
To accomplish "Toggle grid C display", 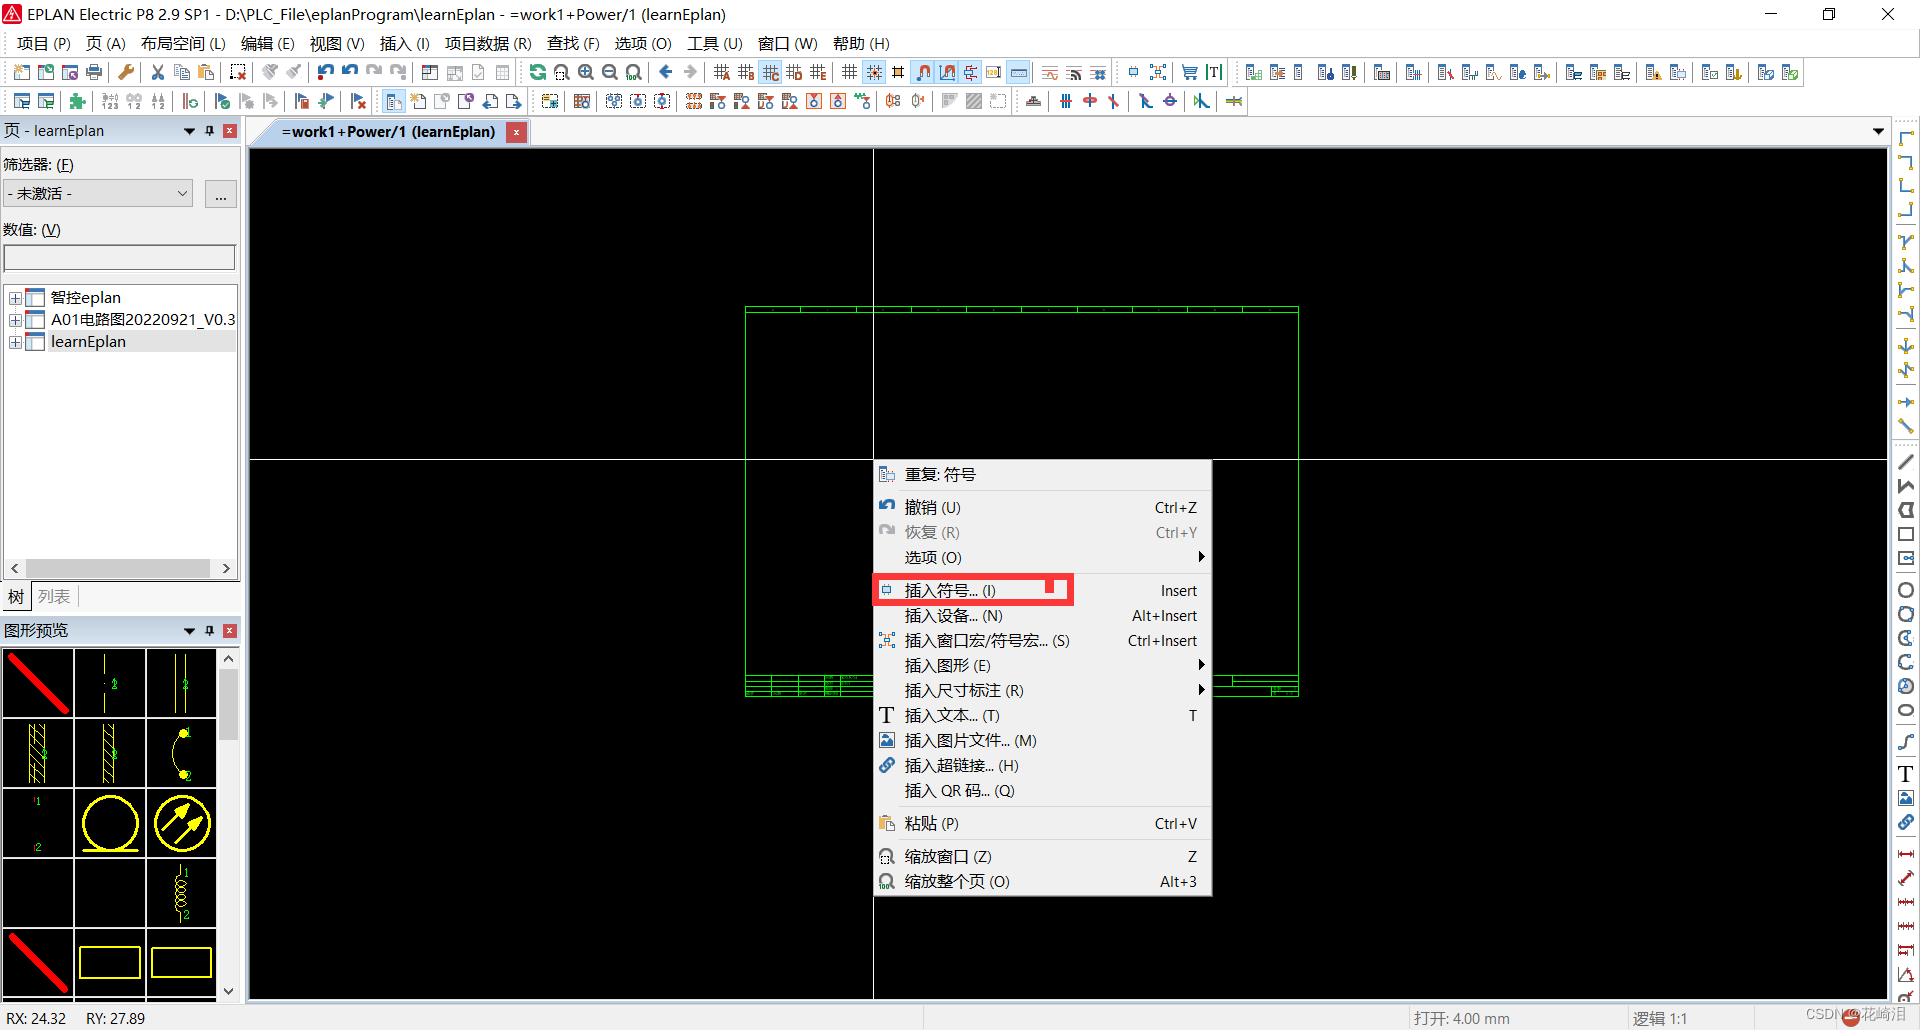I will coord(770,72).
